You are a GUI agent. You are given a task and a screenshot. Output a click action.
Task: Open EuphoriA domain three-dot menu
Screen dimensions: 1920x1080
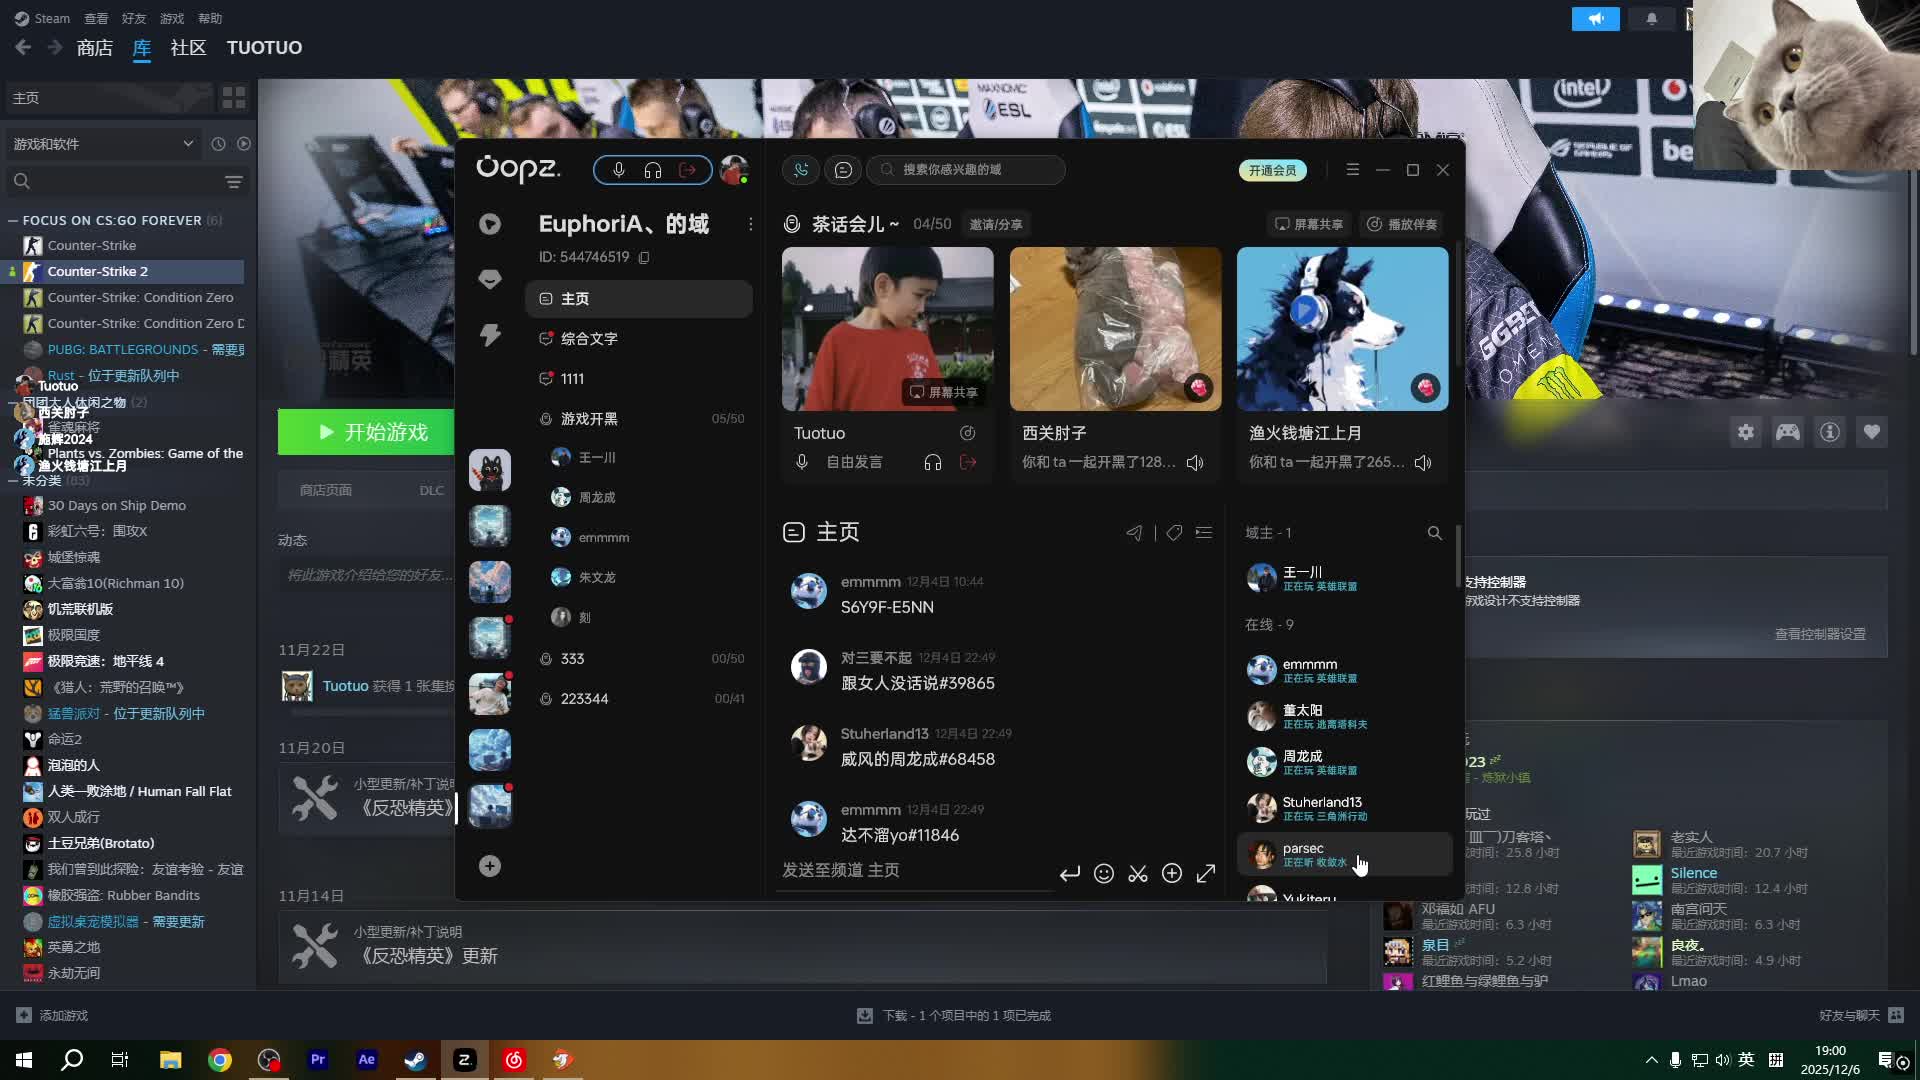(751, 224)
